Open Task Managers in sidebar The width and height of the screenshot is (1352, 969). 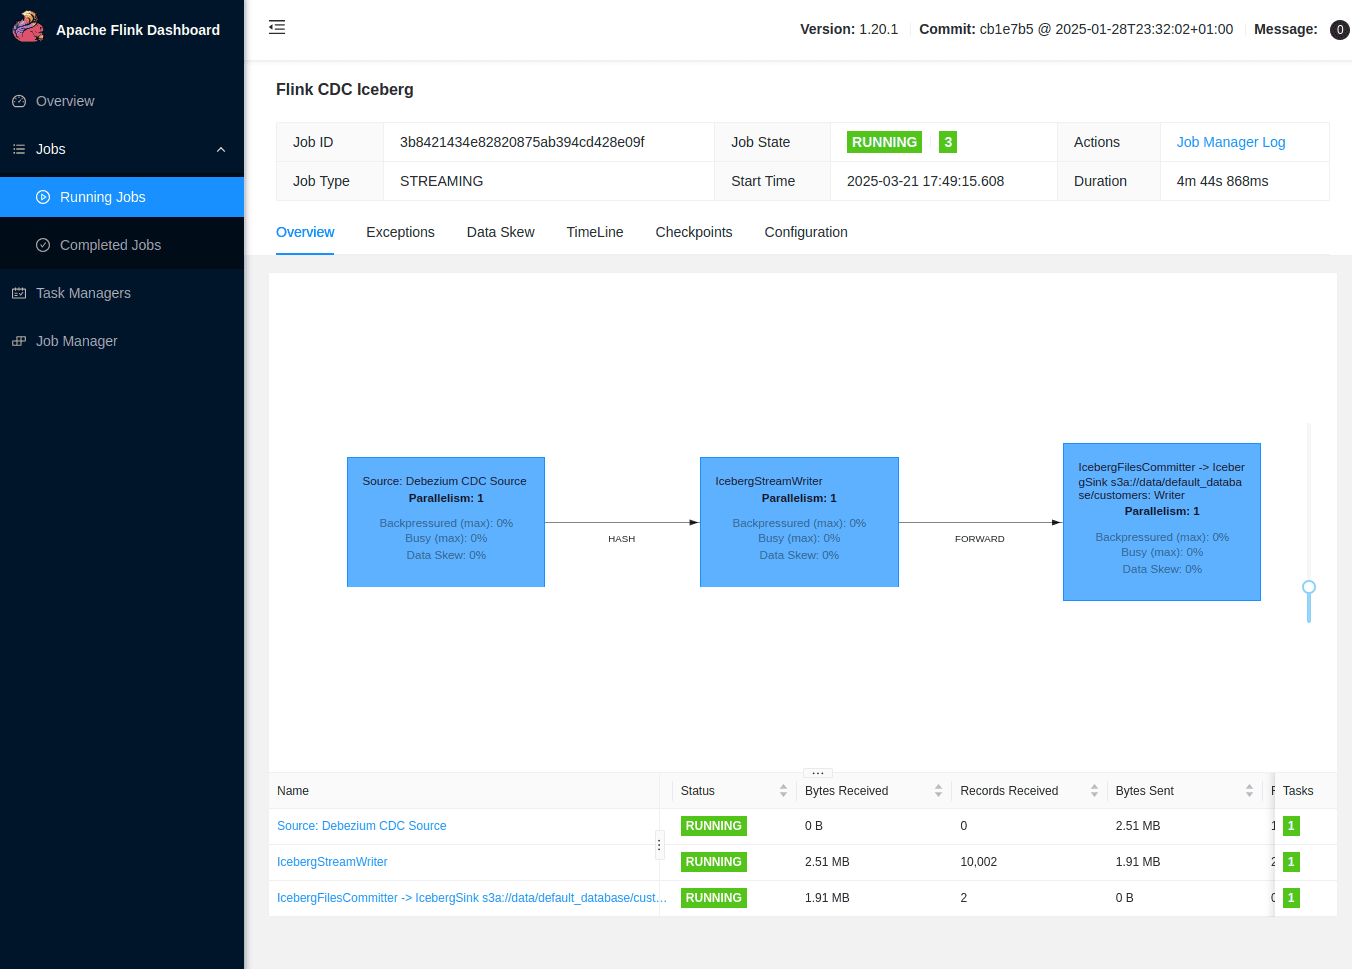click(x=122, y=293)
